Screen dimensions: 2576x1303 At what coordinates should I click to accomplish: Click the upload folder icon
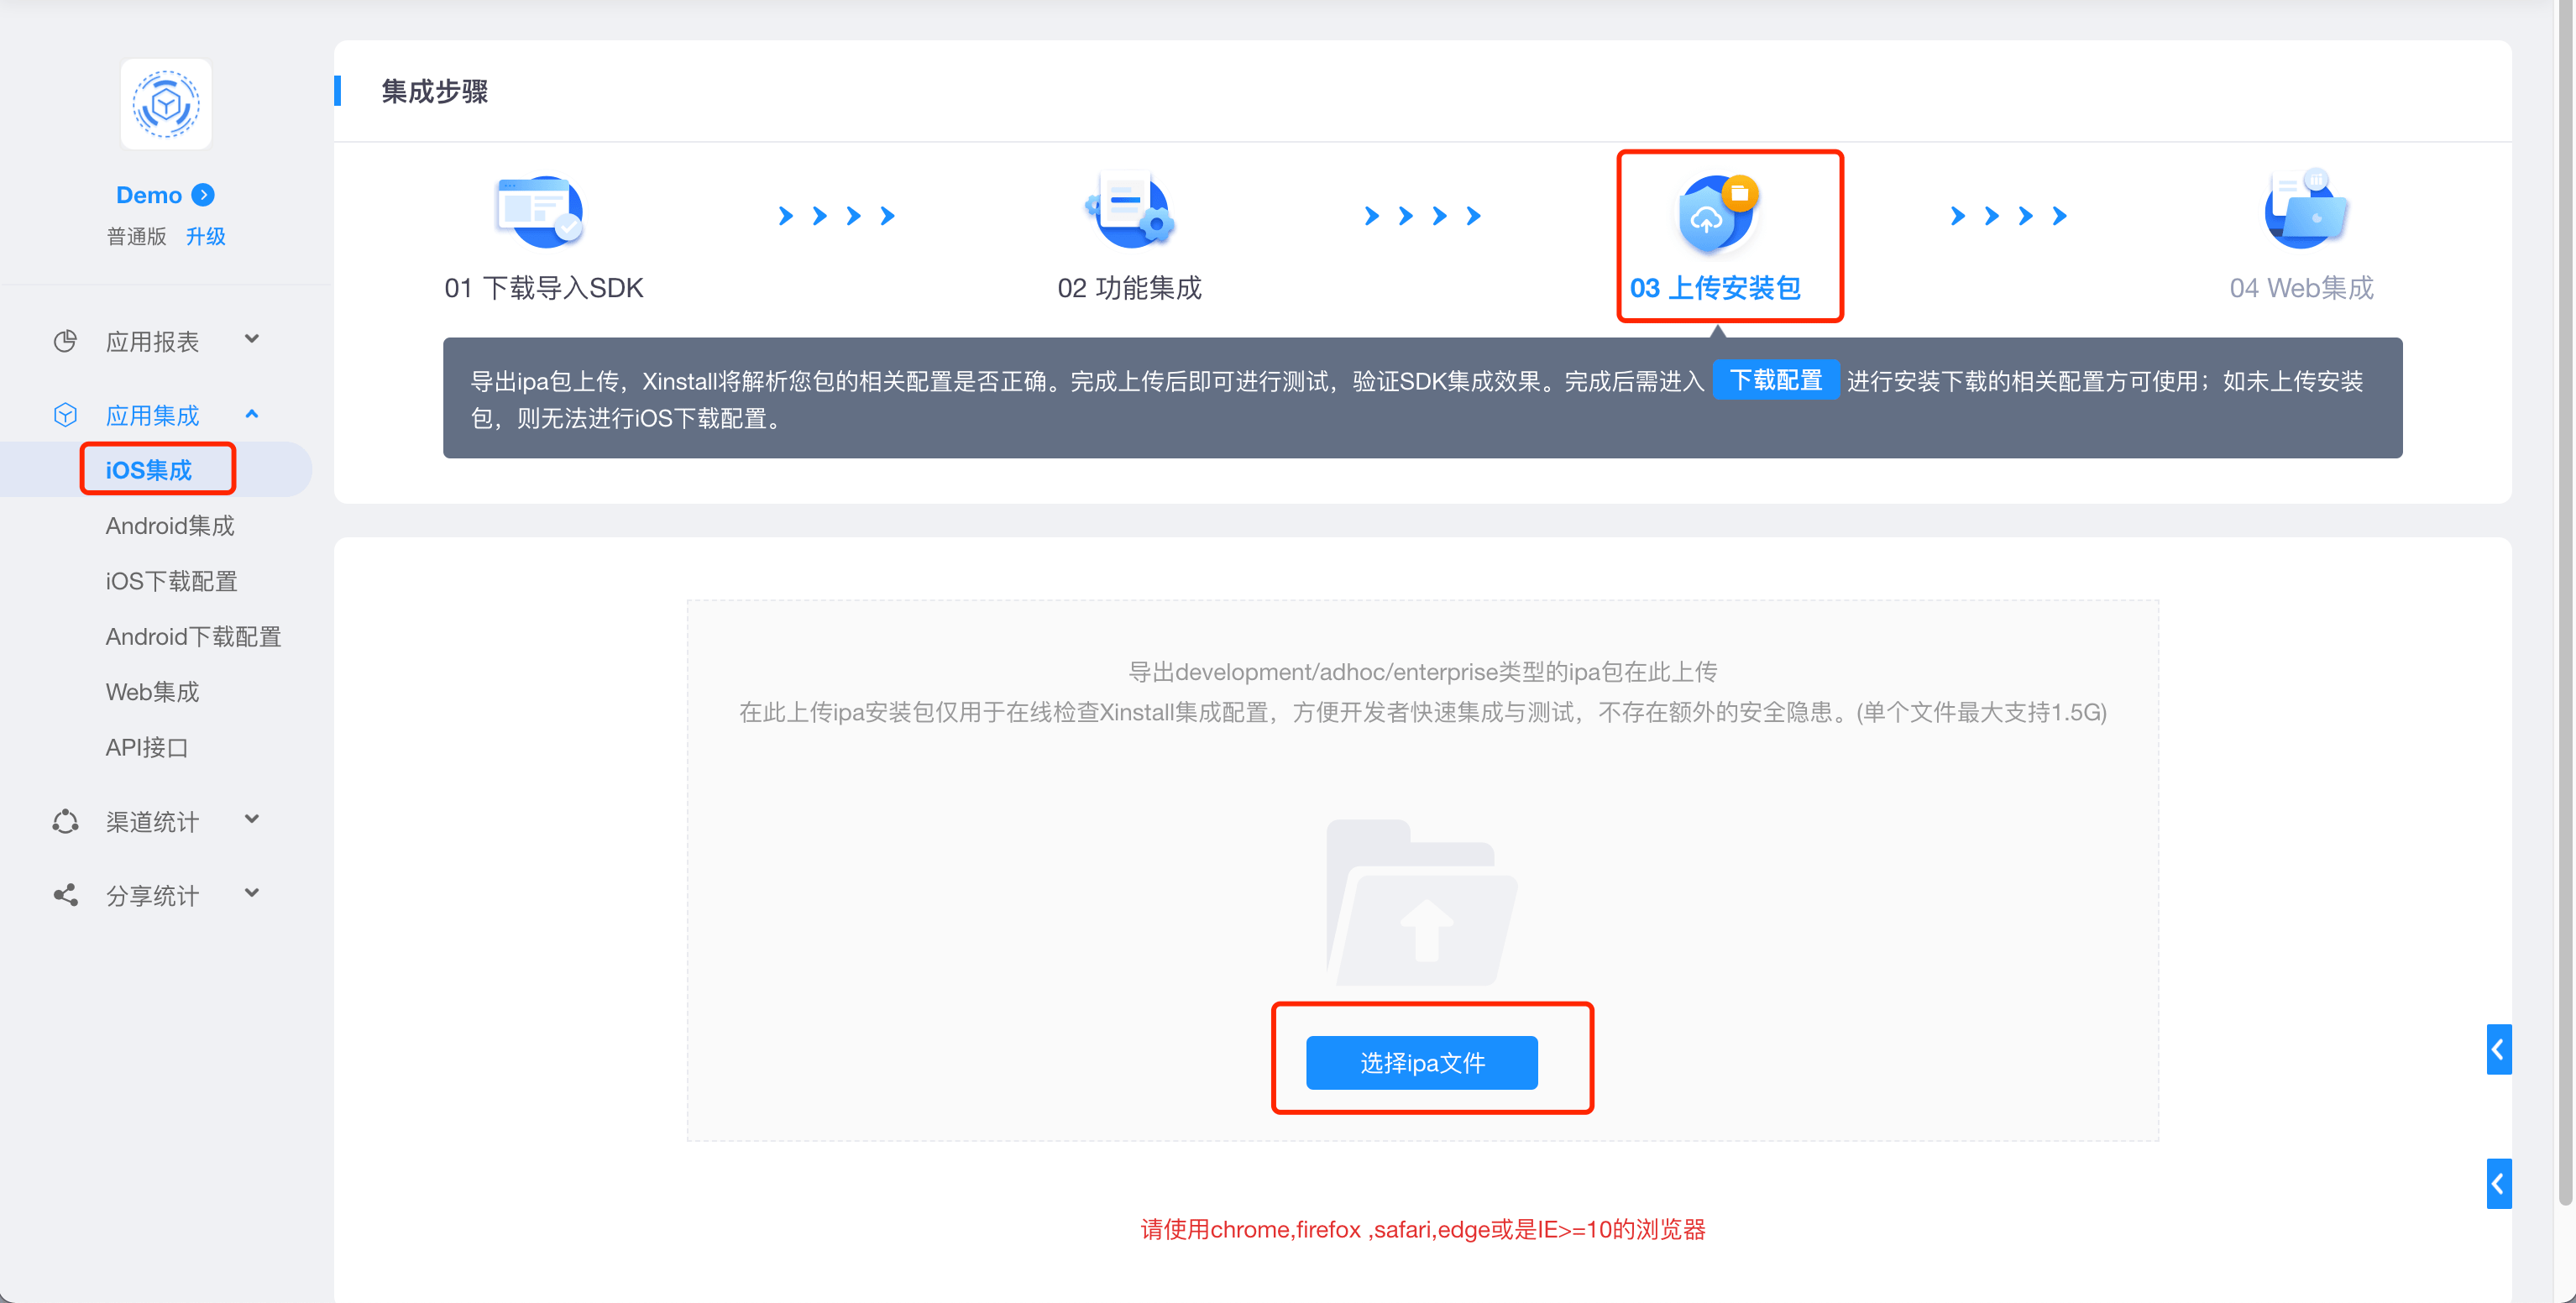coord(1422,902)
